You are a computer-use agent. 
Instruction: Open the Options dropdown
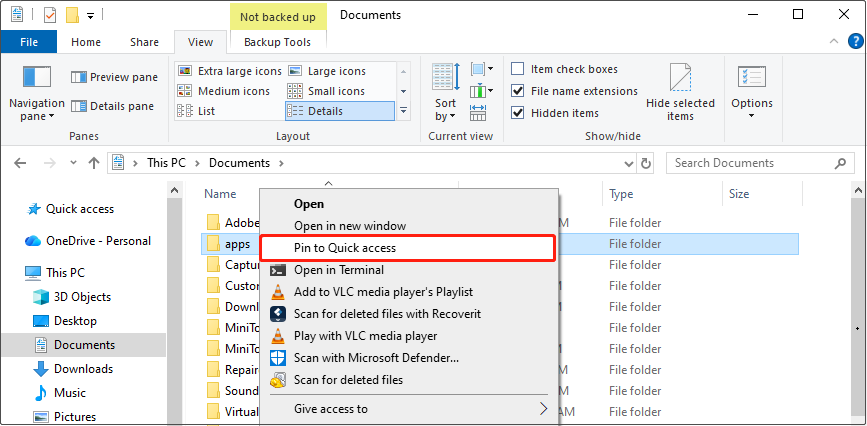(x=752, y=92)
